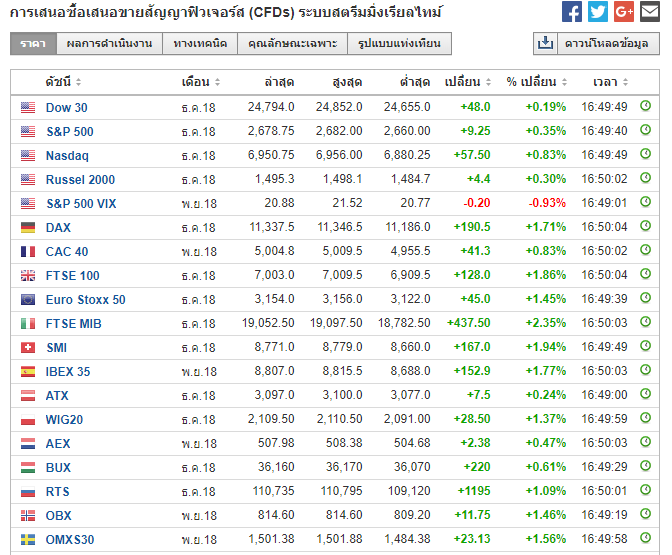Click clock icon in Russel 2000 row
This screenshot has width=672, height=555.
645,177
